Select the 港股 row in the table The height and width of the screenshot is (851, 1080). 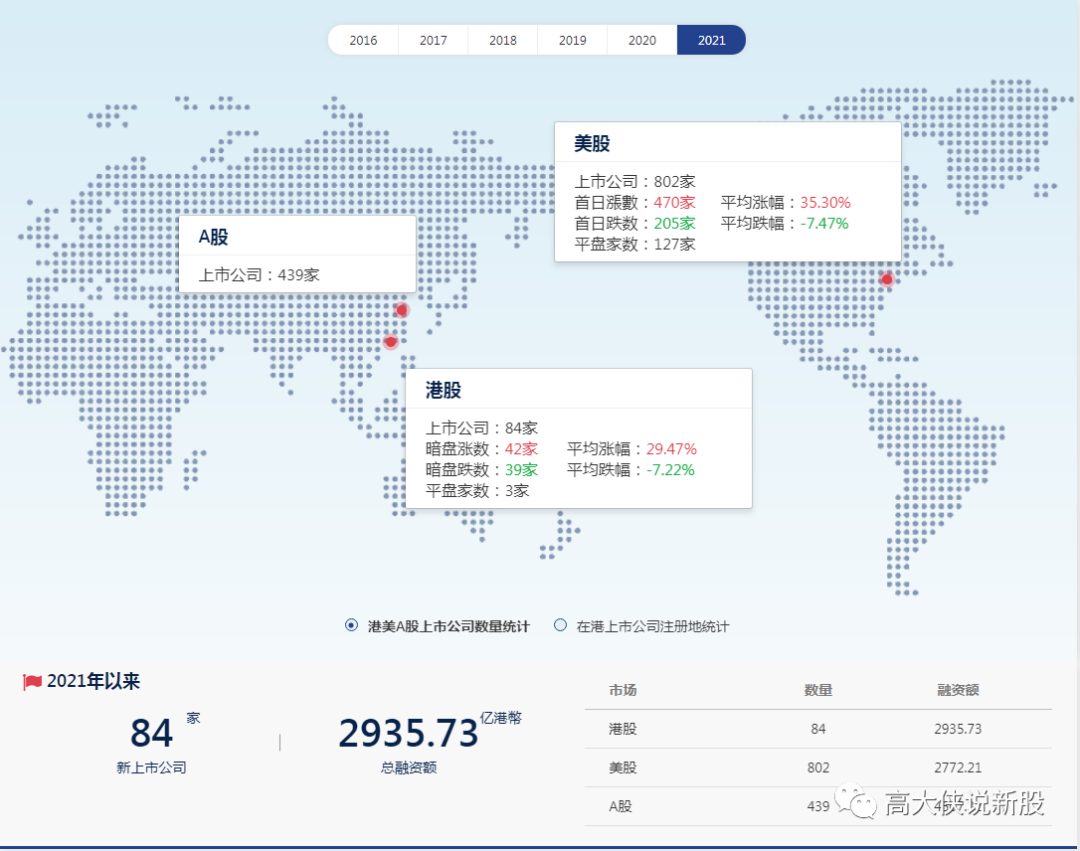click(818, 728)
